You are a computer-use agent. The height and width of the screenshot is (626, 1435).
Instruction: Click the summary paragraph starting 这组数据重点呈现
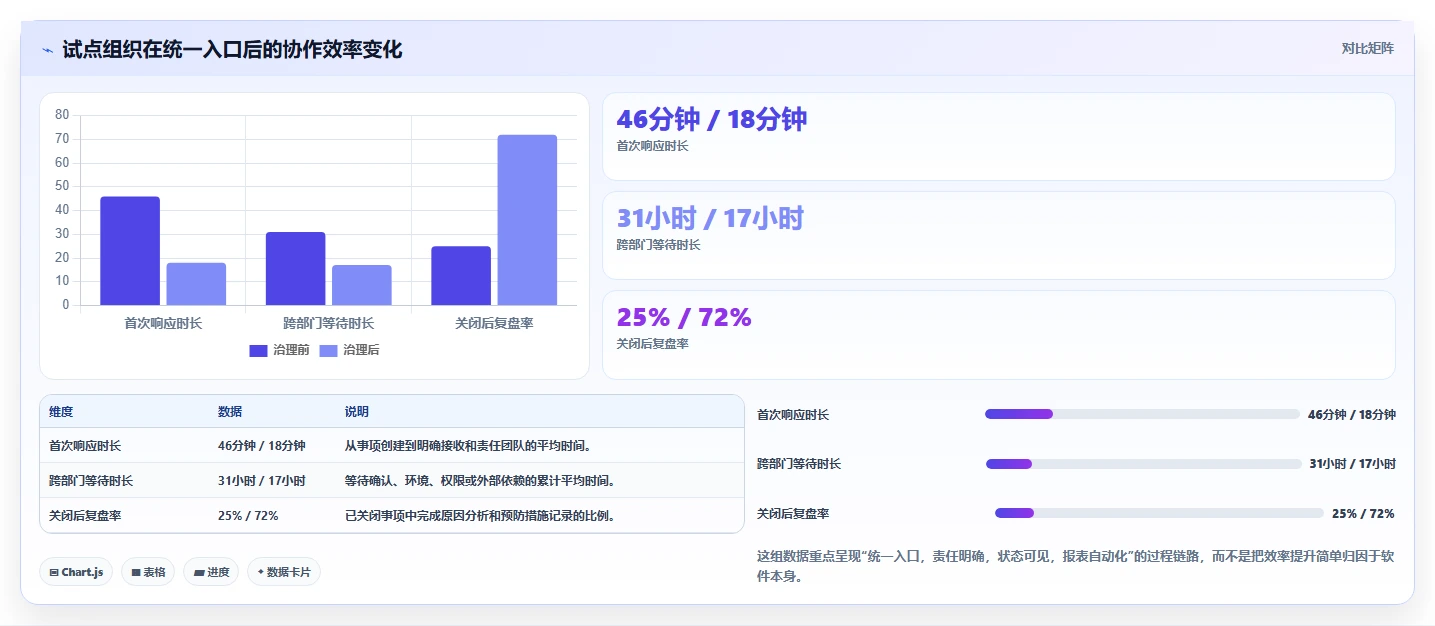point(1076,566)
